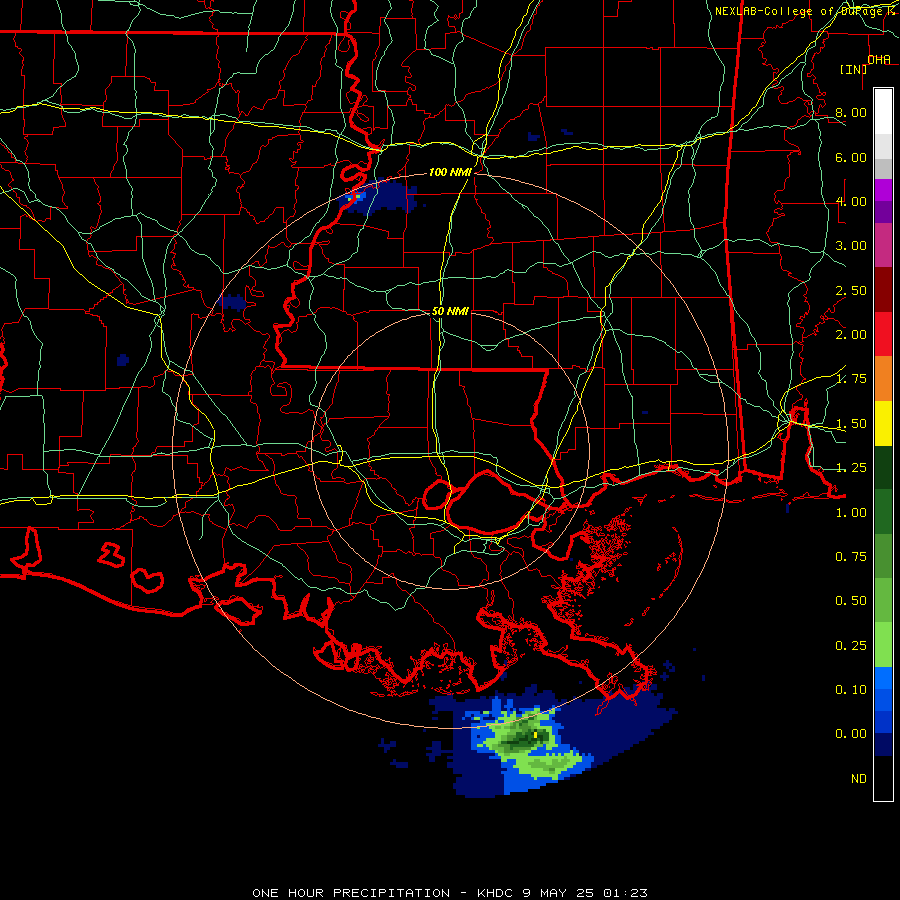Click the 0.50 legend value

851,601
